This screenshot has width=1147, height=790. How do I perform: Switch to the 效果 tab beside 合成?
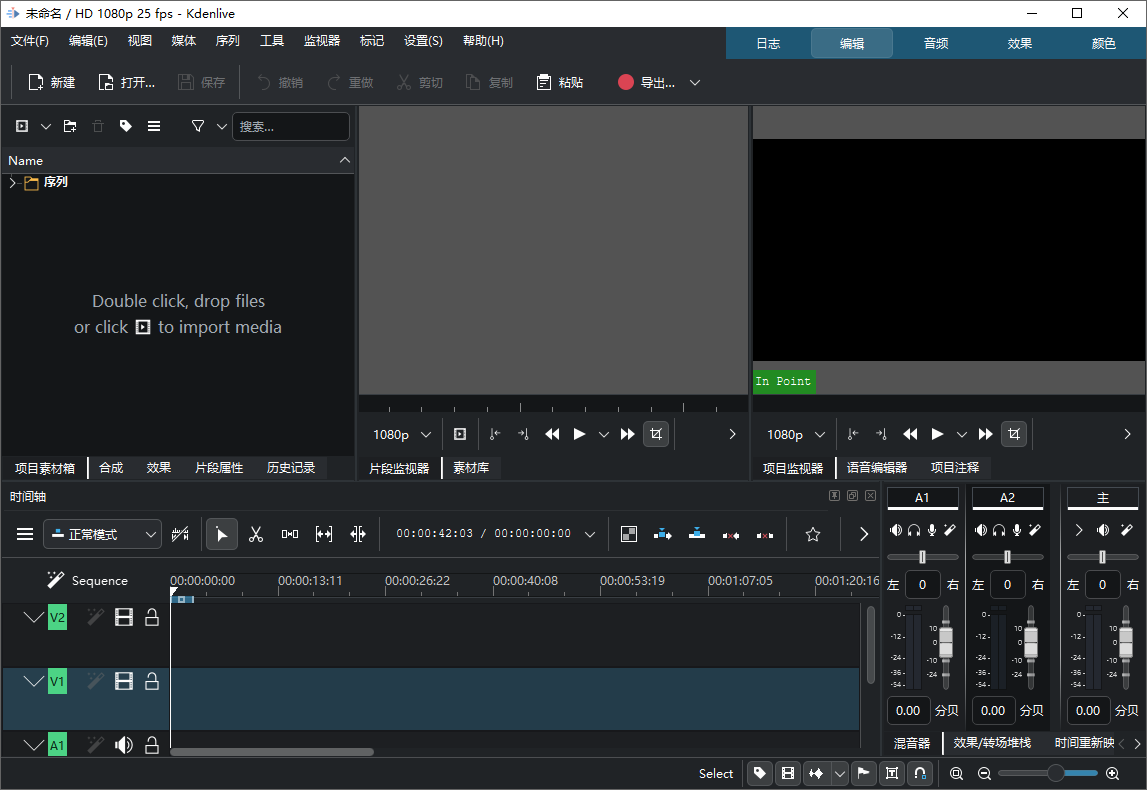tap(159, 467)
